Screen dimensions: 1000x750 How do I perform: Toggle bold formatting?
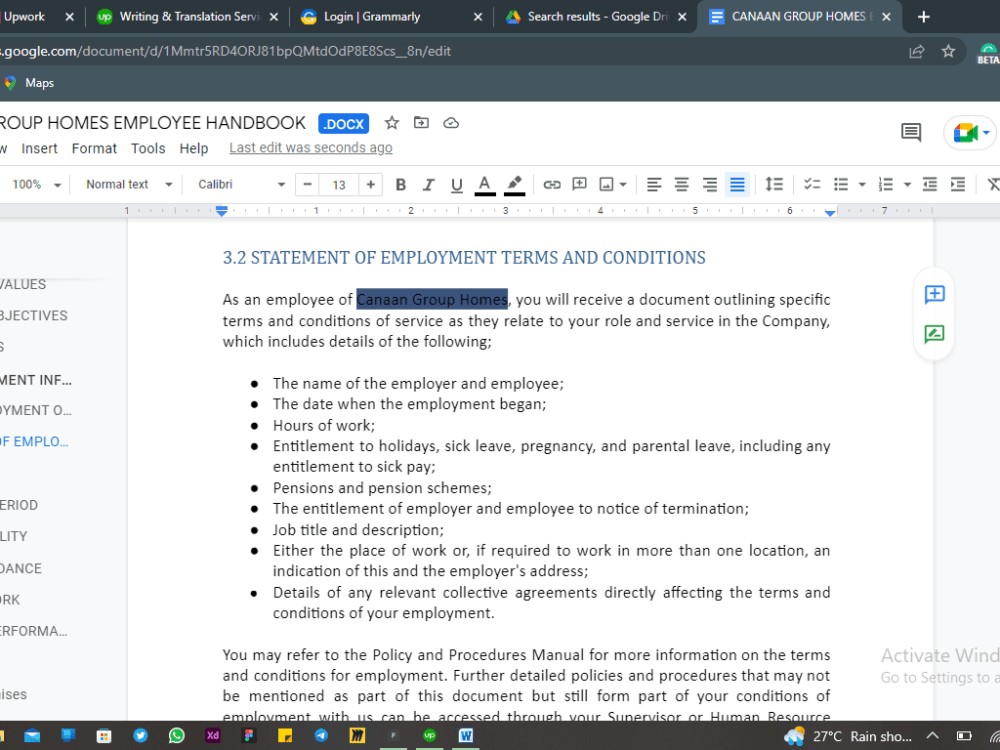[401, 185]
